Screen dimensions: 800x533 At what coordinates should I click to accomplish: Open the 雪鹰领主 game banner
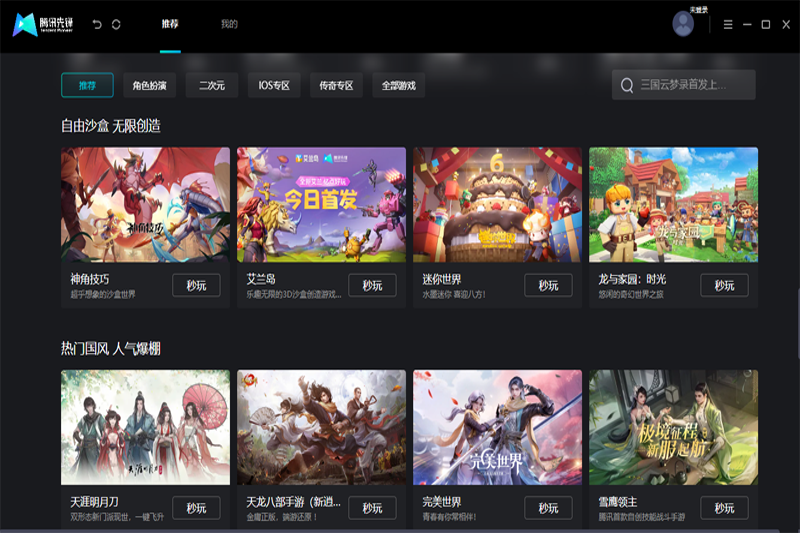coord(673,427)
